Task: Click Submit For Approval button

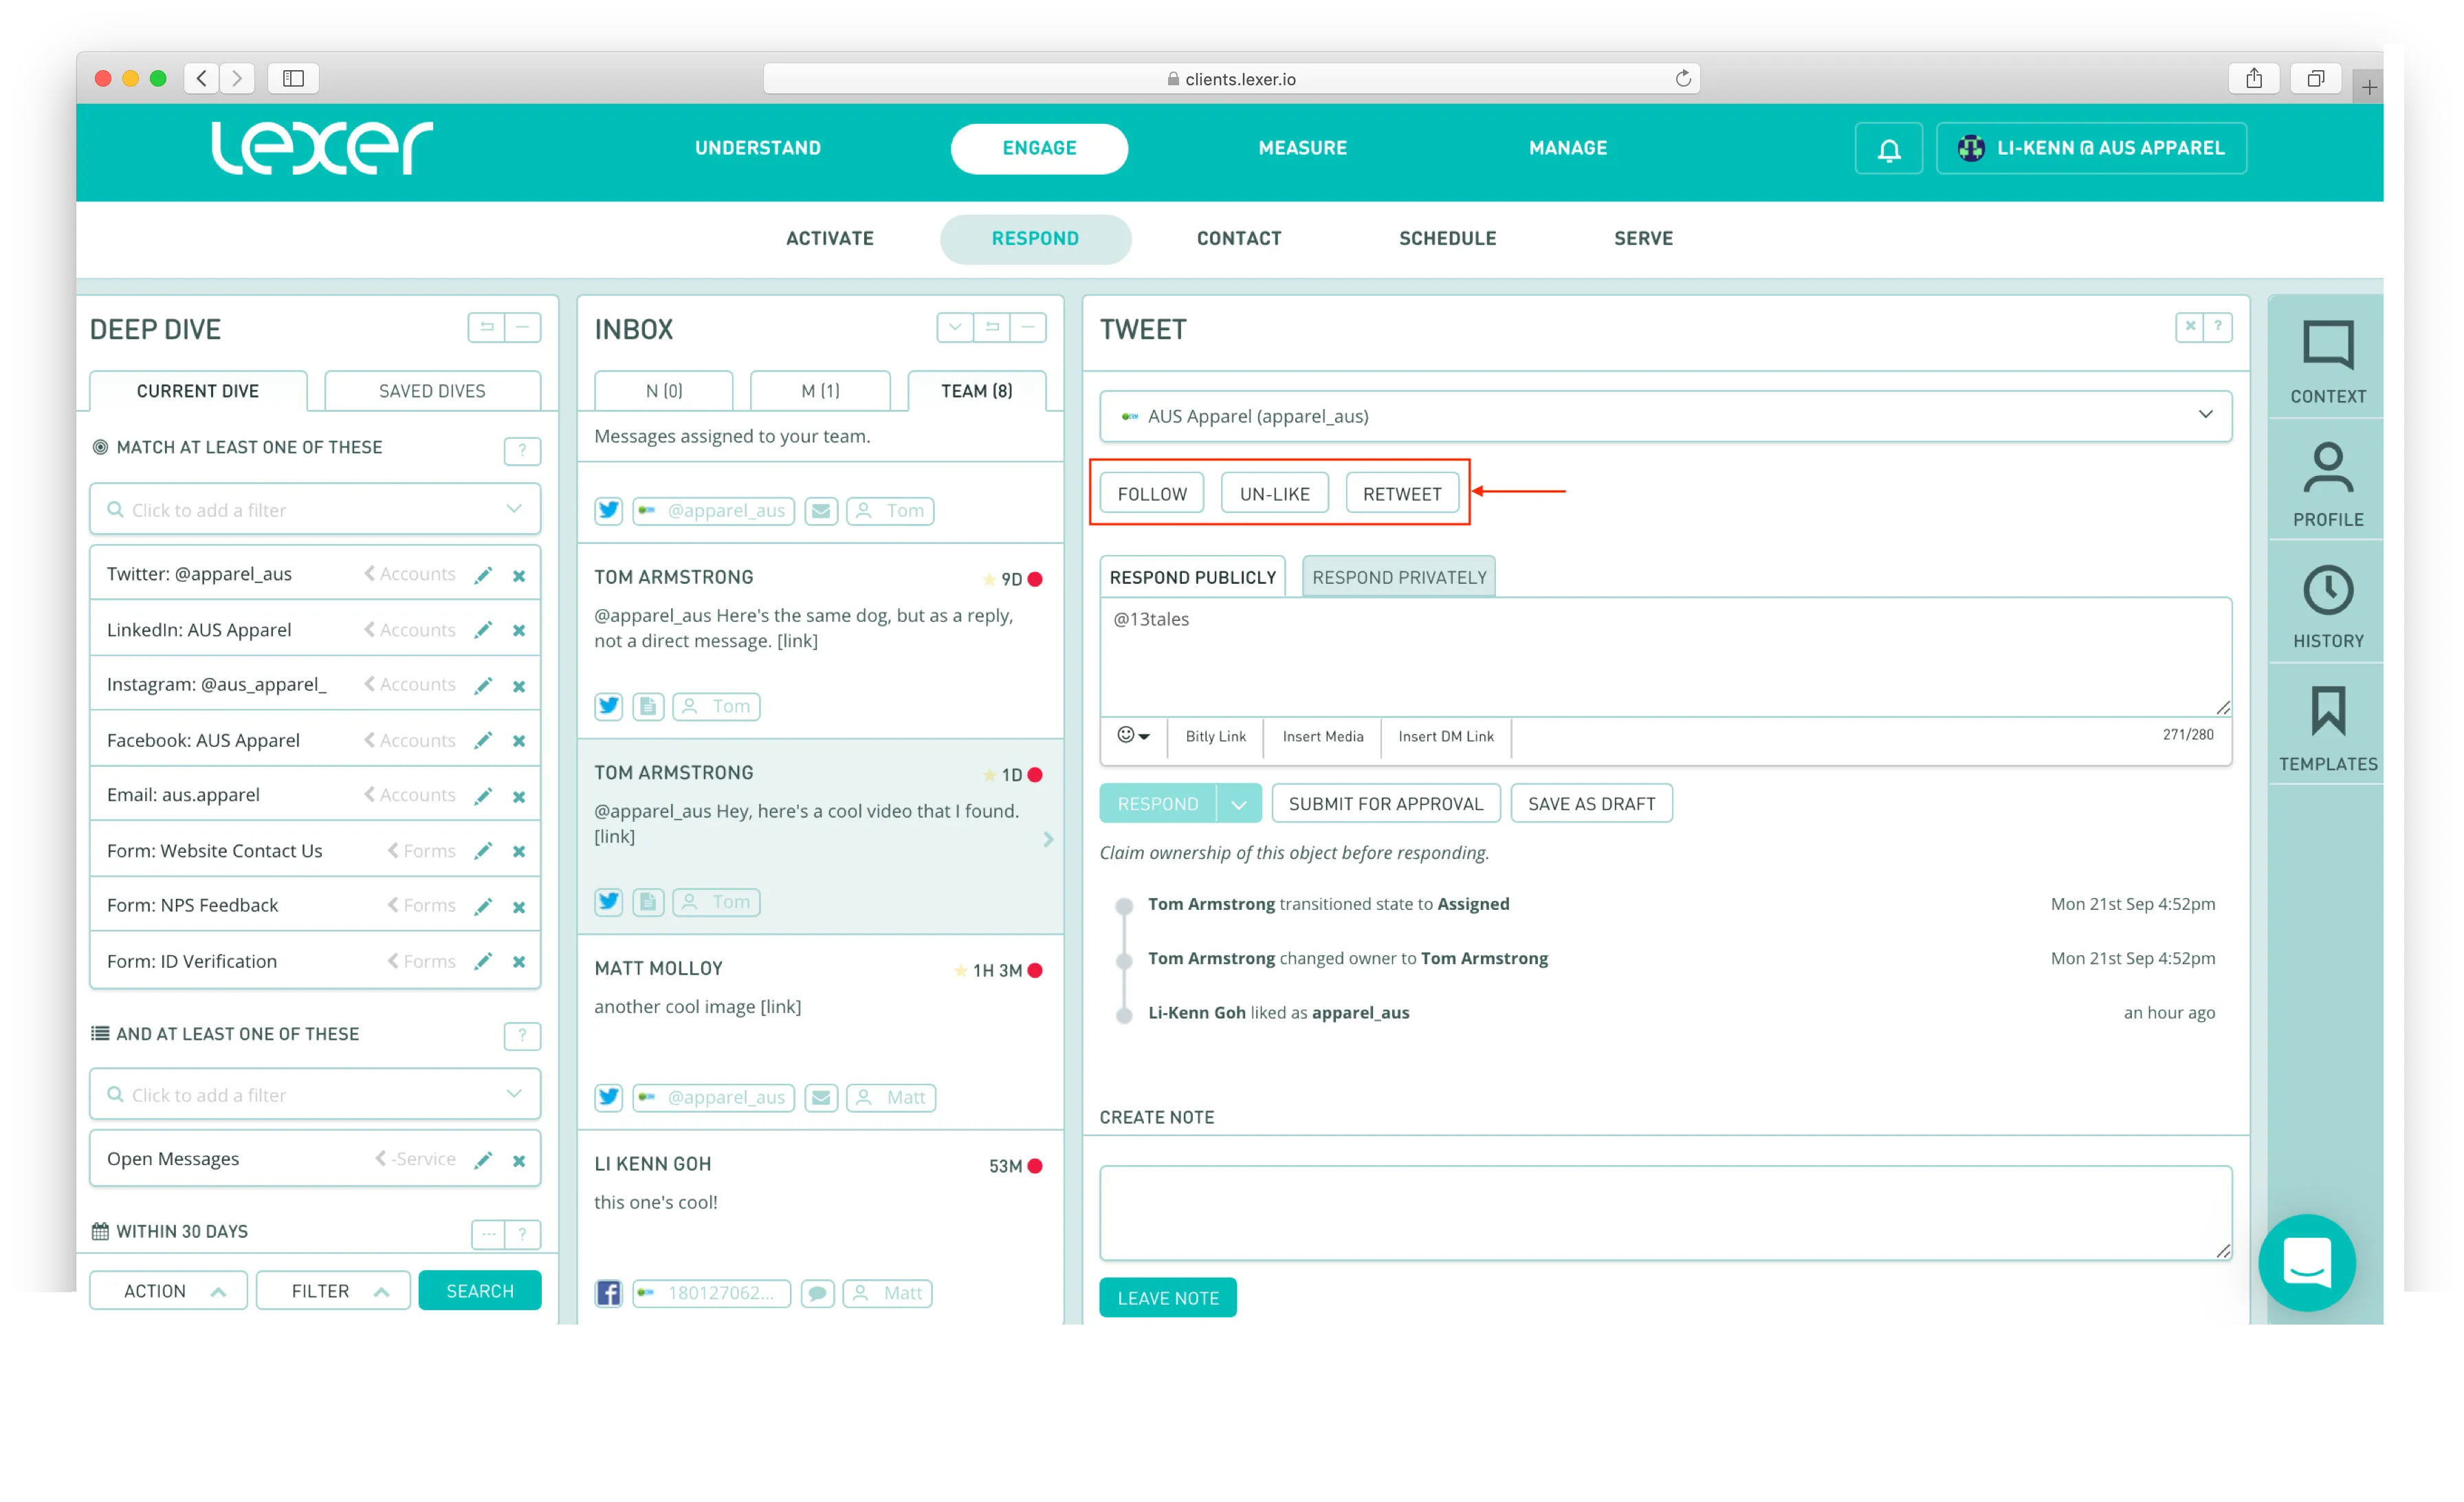Action: (1385, 804)
